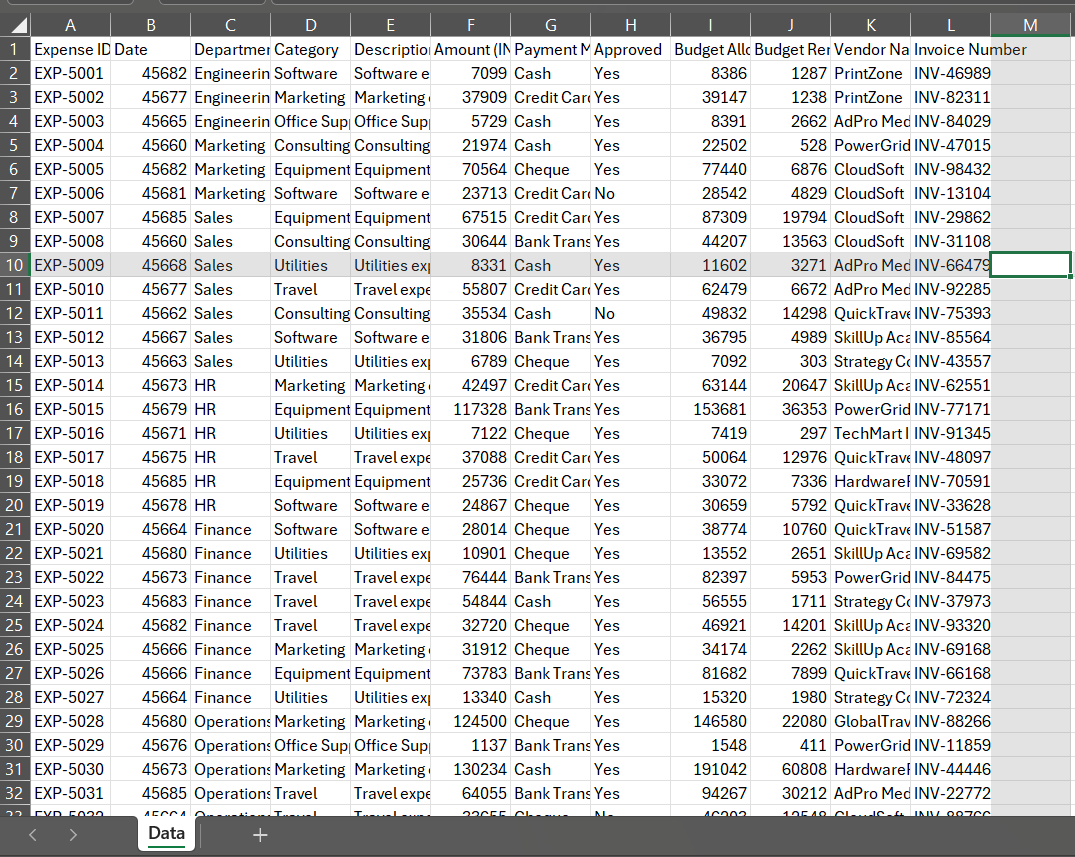Image resolution: width=1075 pixels, height=857 pixels.
Task: Select the active empty cell M10
Action: [1030, 265]
